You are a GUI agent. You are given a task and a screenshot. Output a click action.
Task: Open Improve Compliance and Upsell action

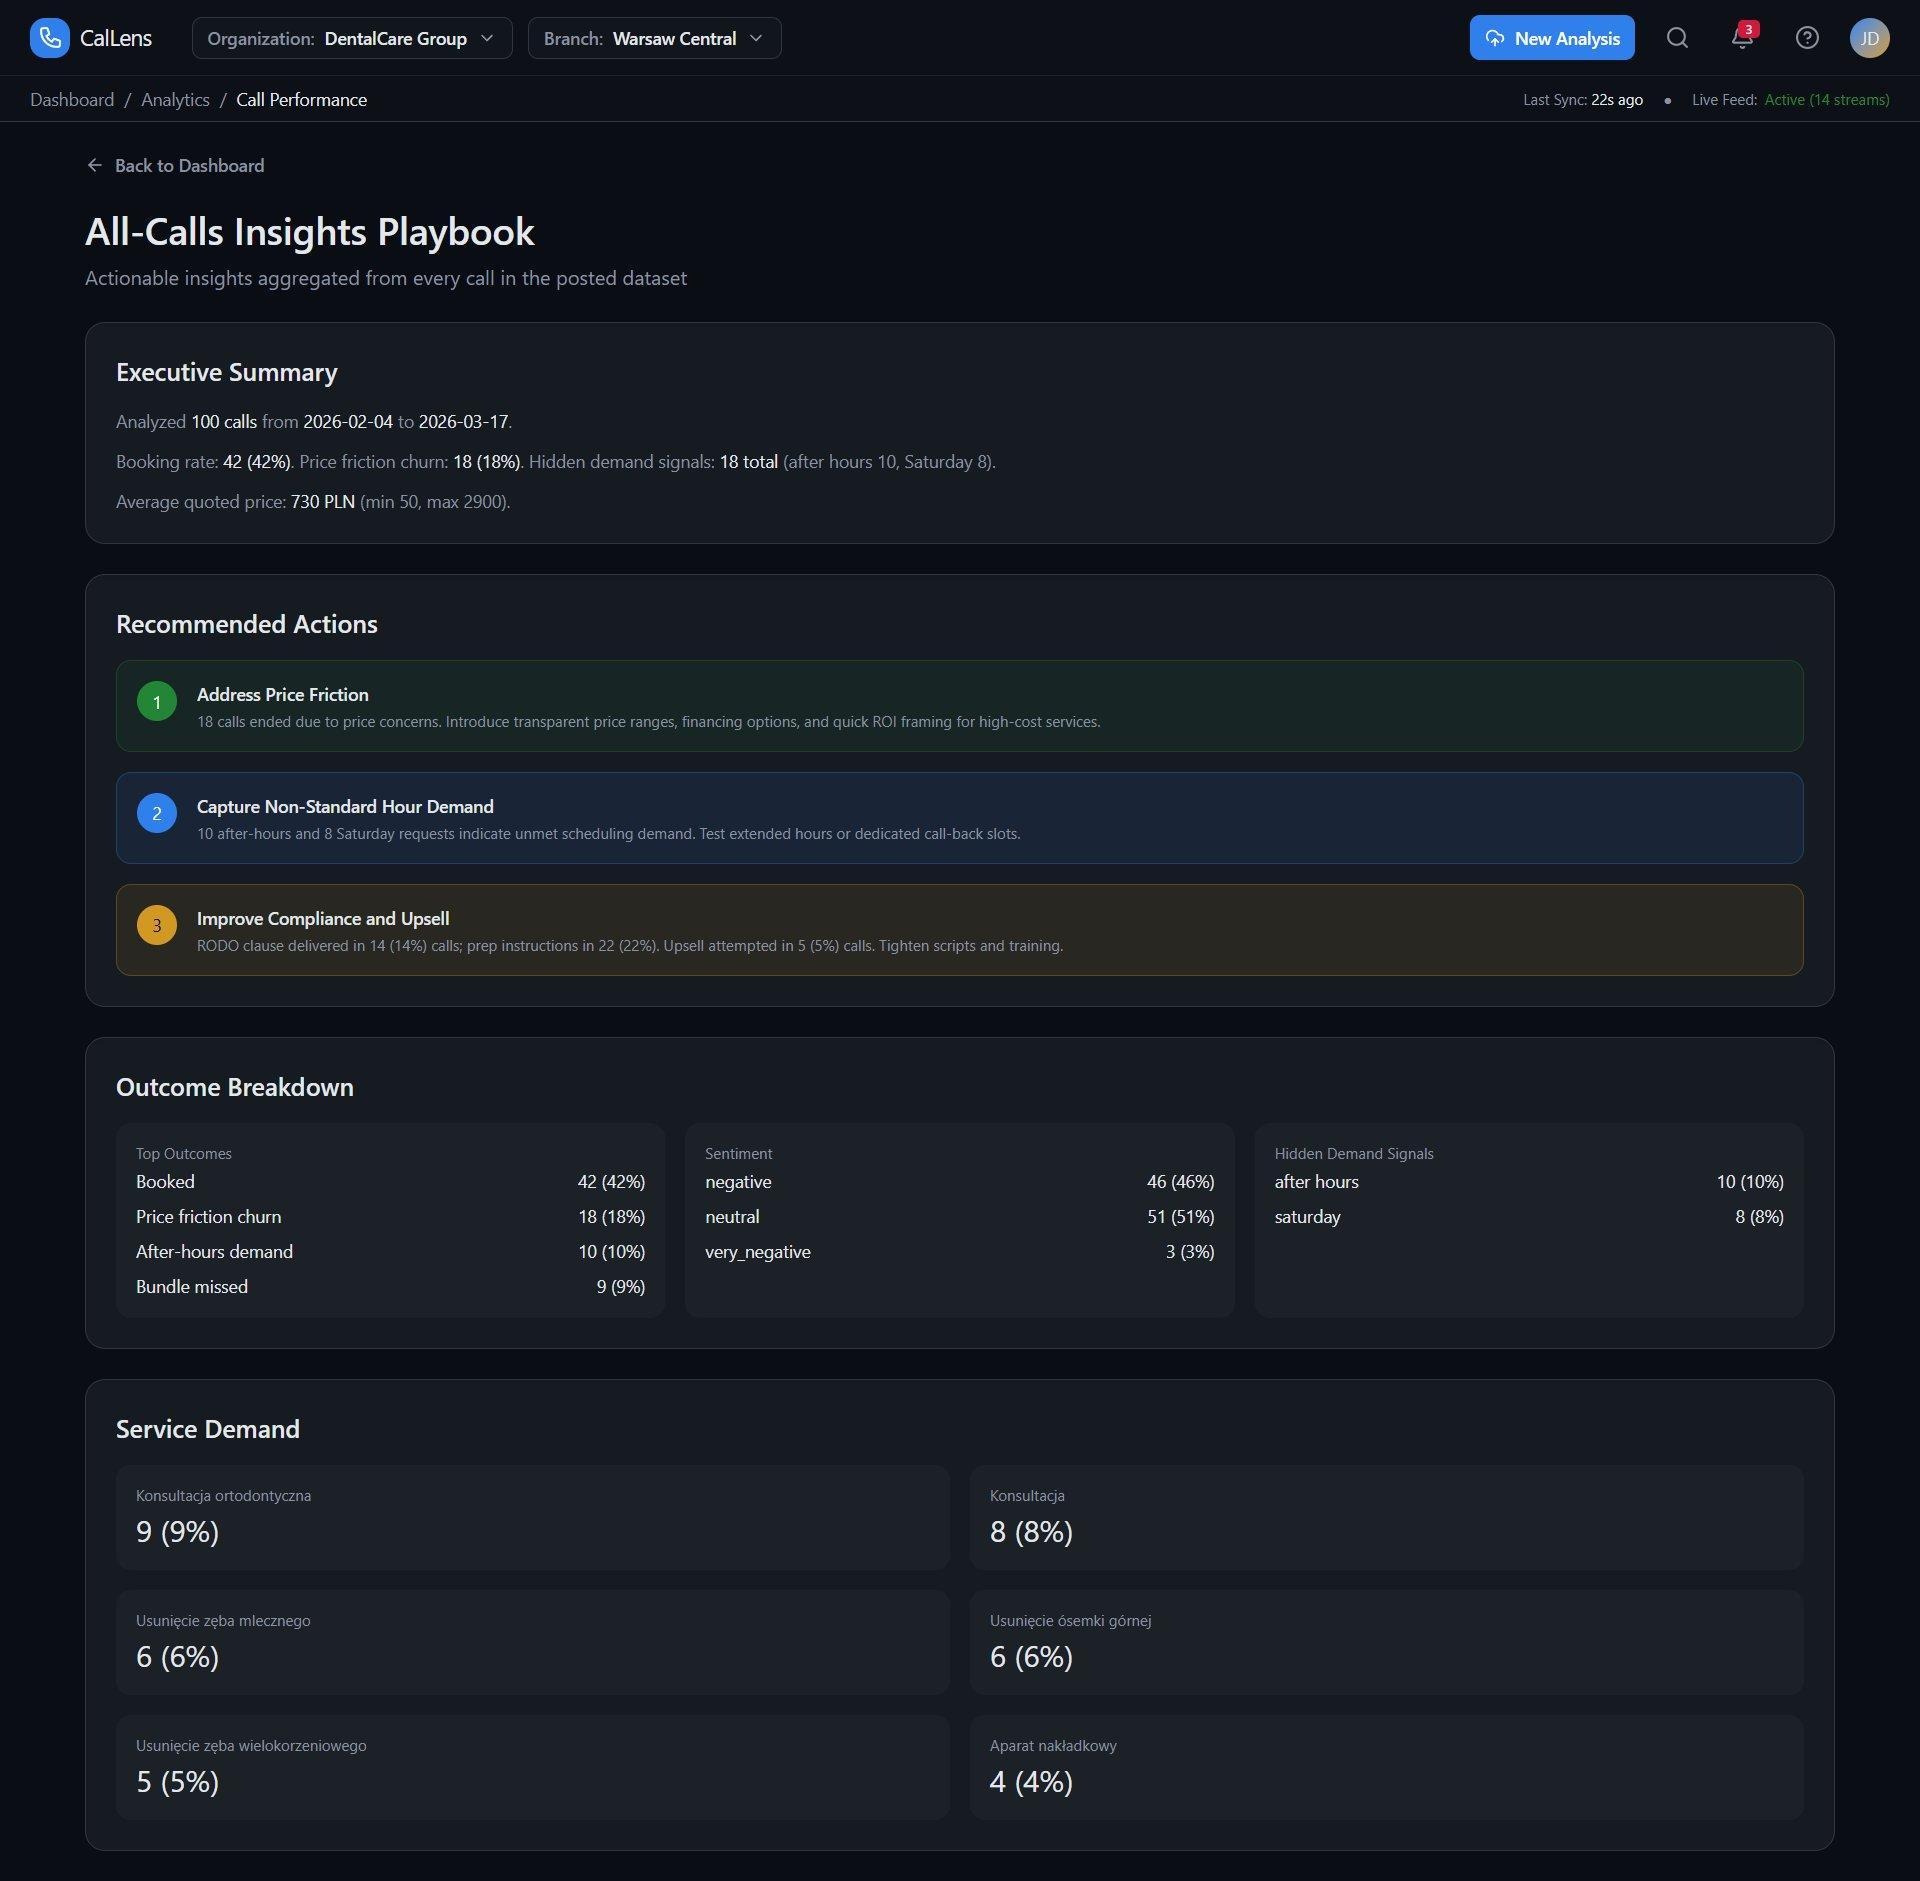pos(959,930)
